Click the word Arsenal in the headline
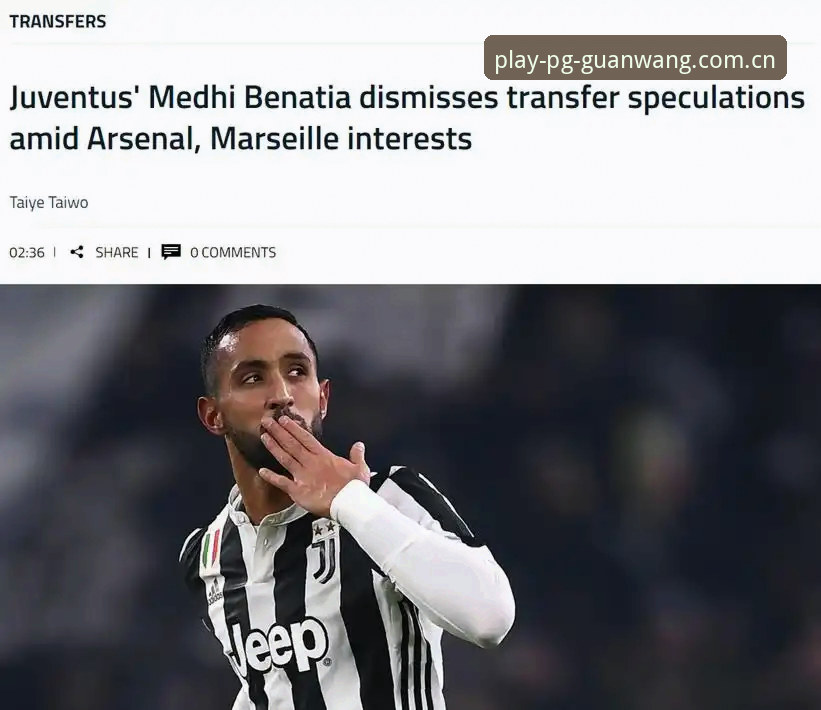Screen dimensions: 821x710 [141, 139]
